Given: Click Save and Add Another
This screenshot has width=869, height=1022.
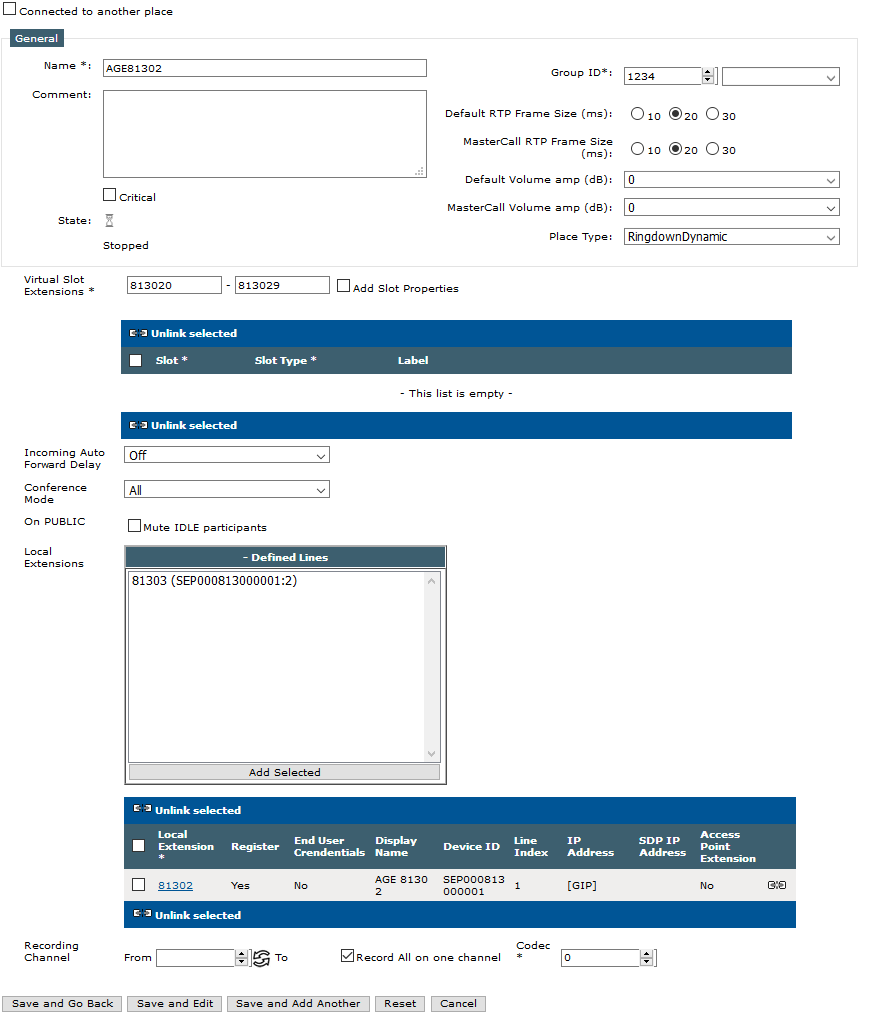Looking at the screenshot, I should coord(298,1004).
